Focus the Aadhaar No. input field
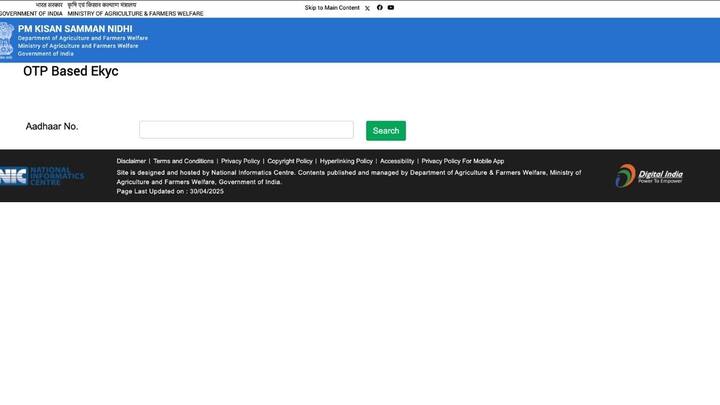Screen dimensions: 720x405 246,129
